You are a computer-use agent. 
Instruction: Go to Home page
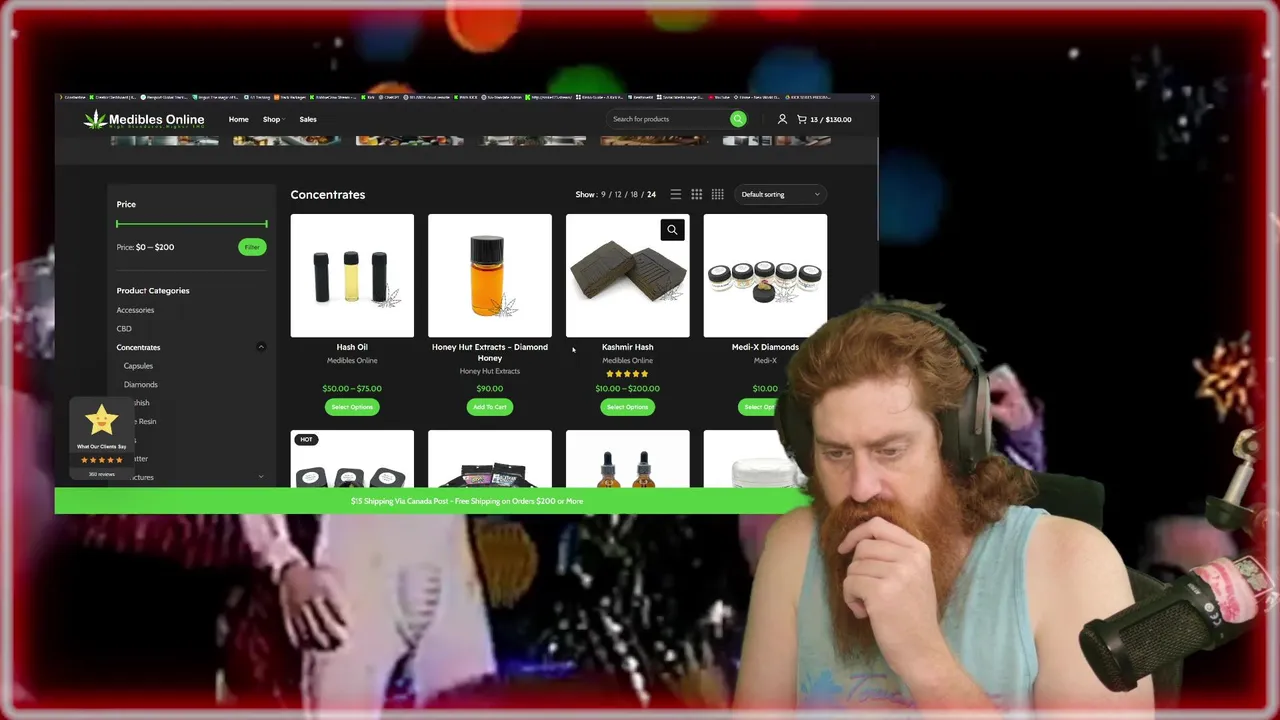point(238,119)
